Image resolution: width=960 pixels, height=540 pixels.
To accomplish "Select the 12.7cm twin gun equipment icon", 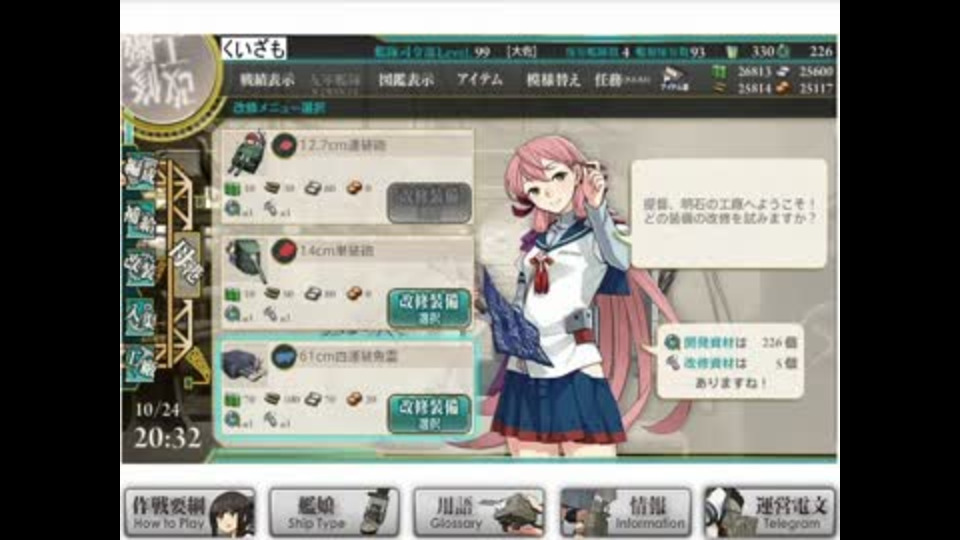I will click(247, 153).
